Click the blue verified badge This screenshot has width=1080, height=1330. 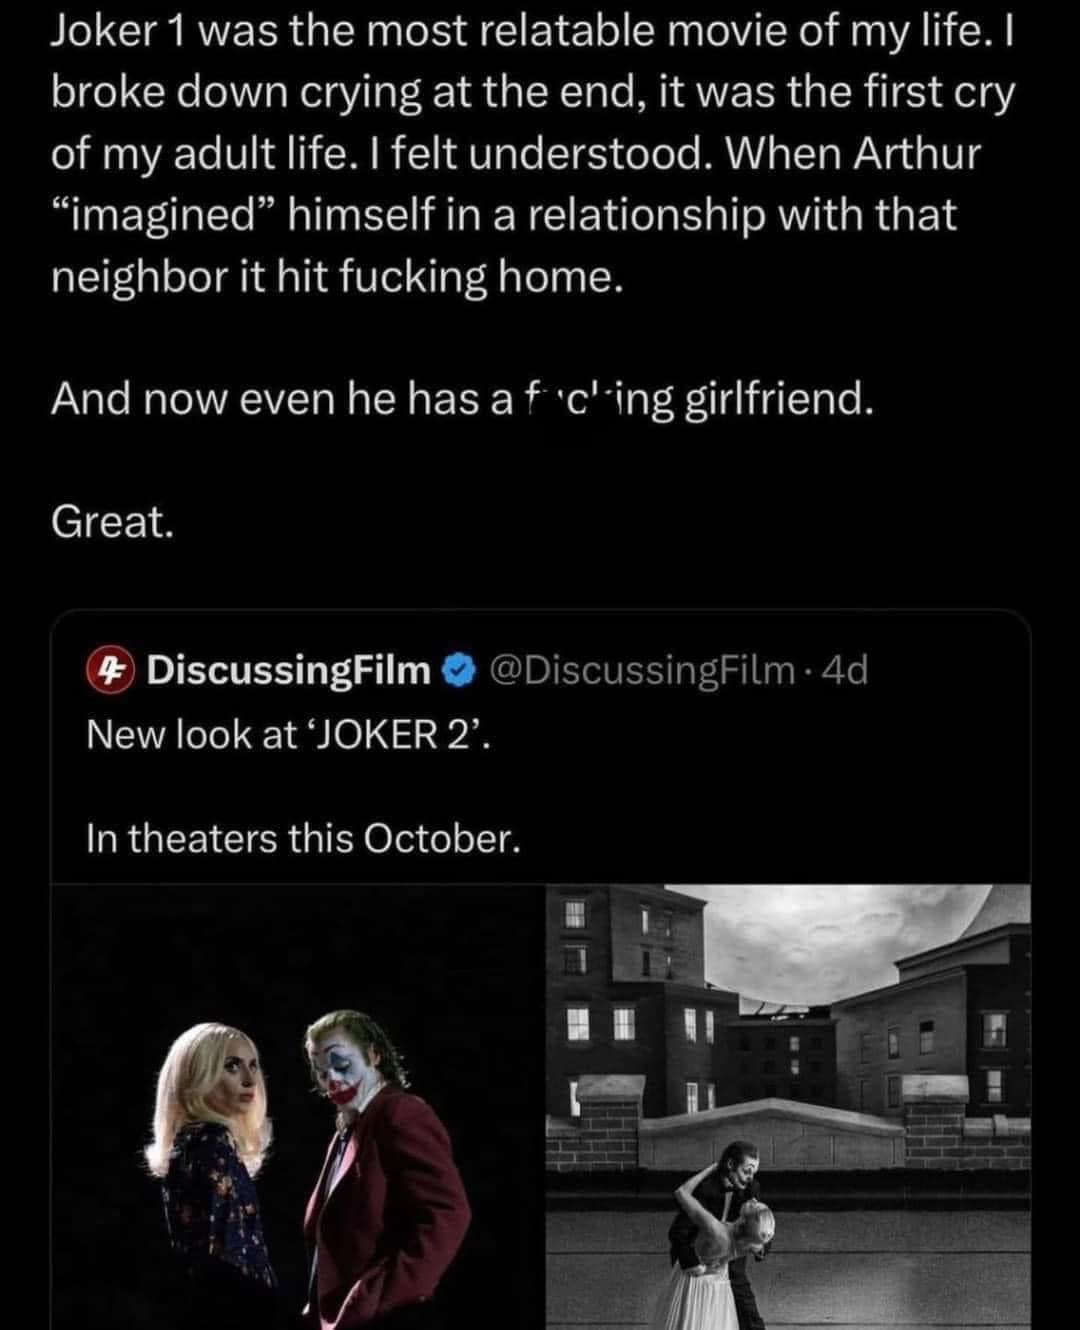459,670
